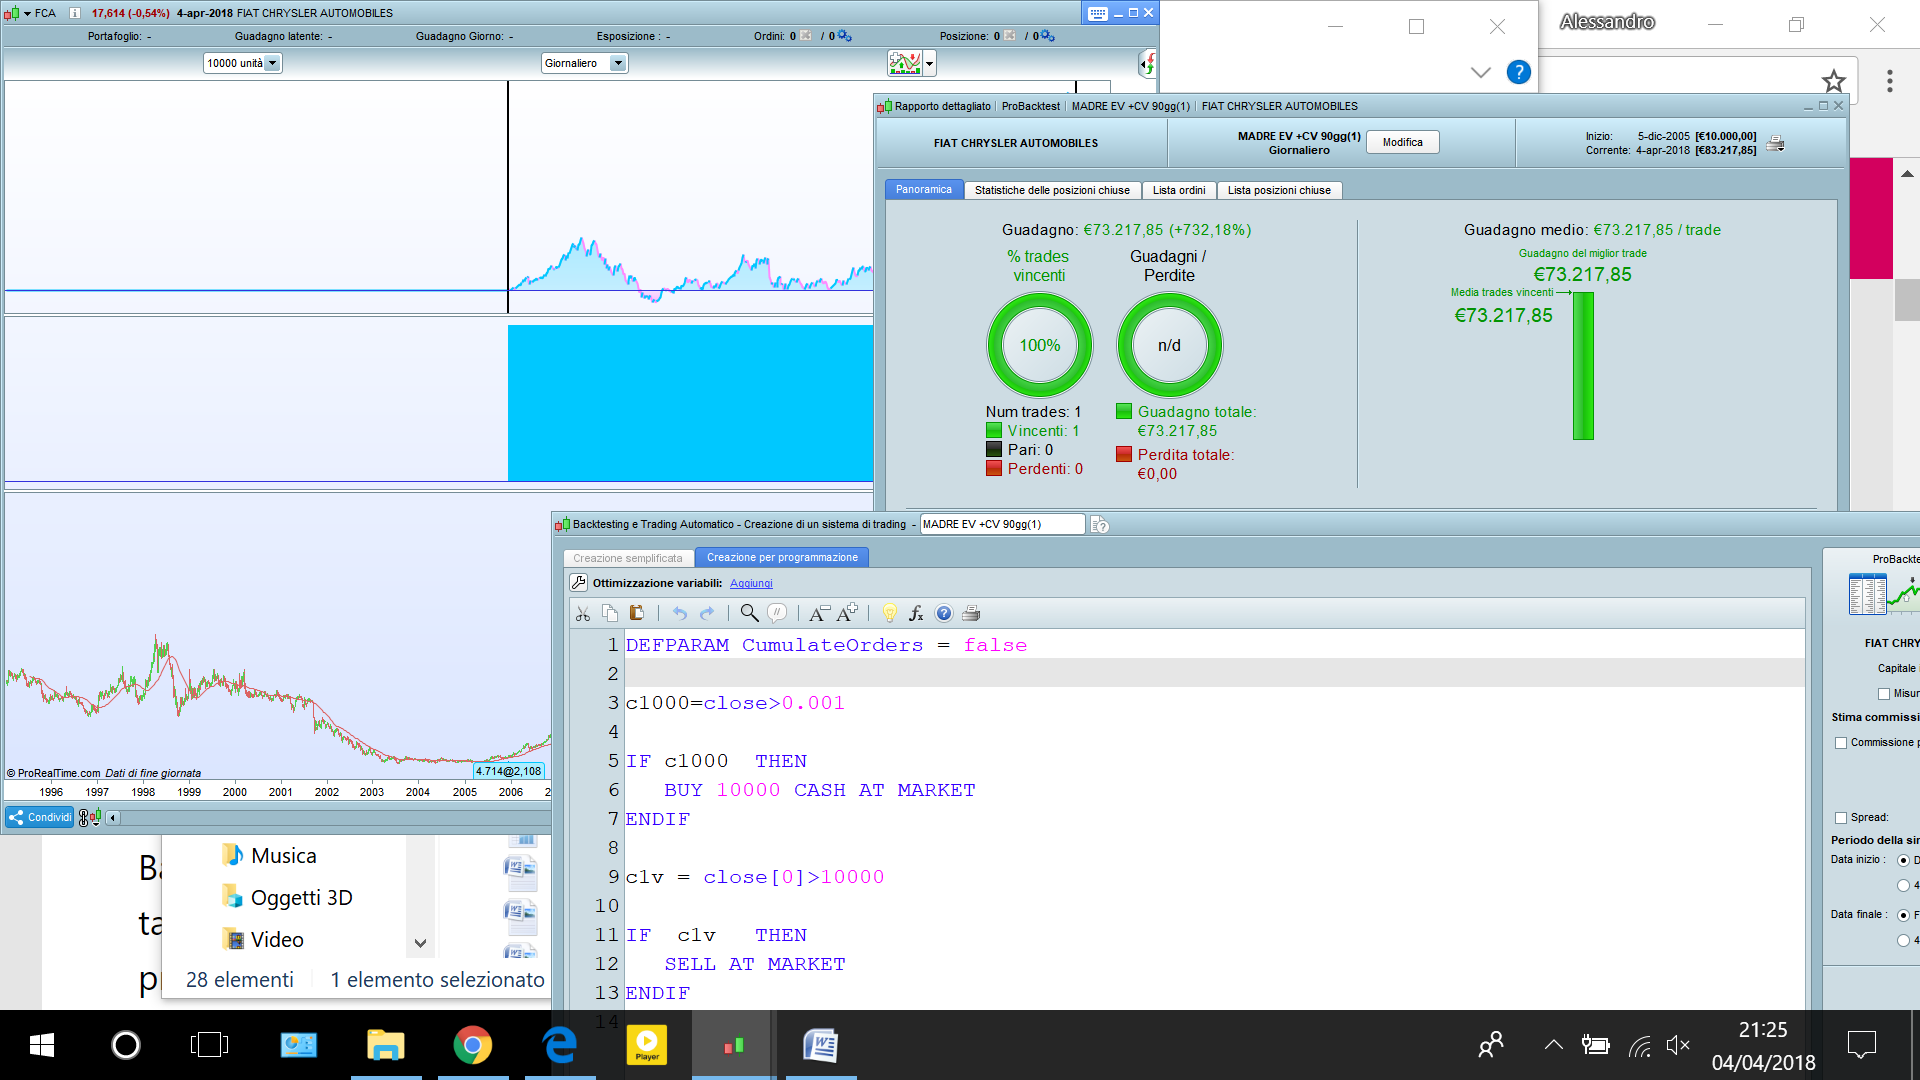Click the paste clipboard icon in editor toolbar
The width and height of the screenshot is (1920, 1080).
coord(636,614)
